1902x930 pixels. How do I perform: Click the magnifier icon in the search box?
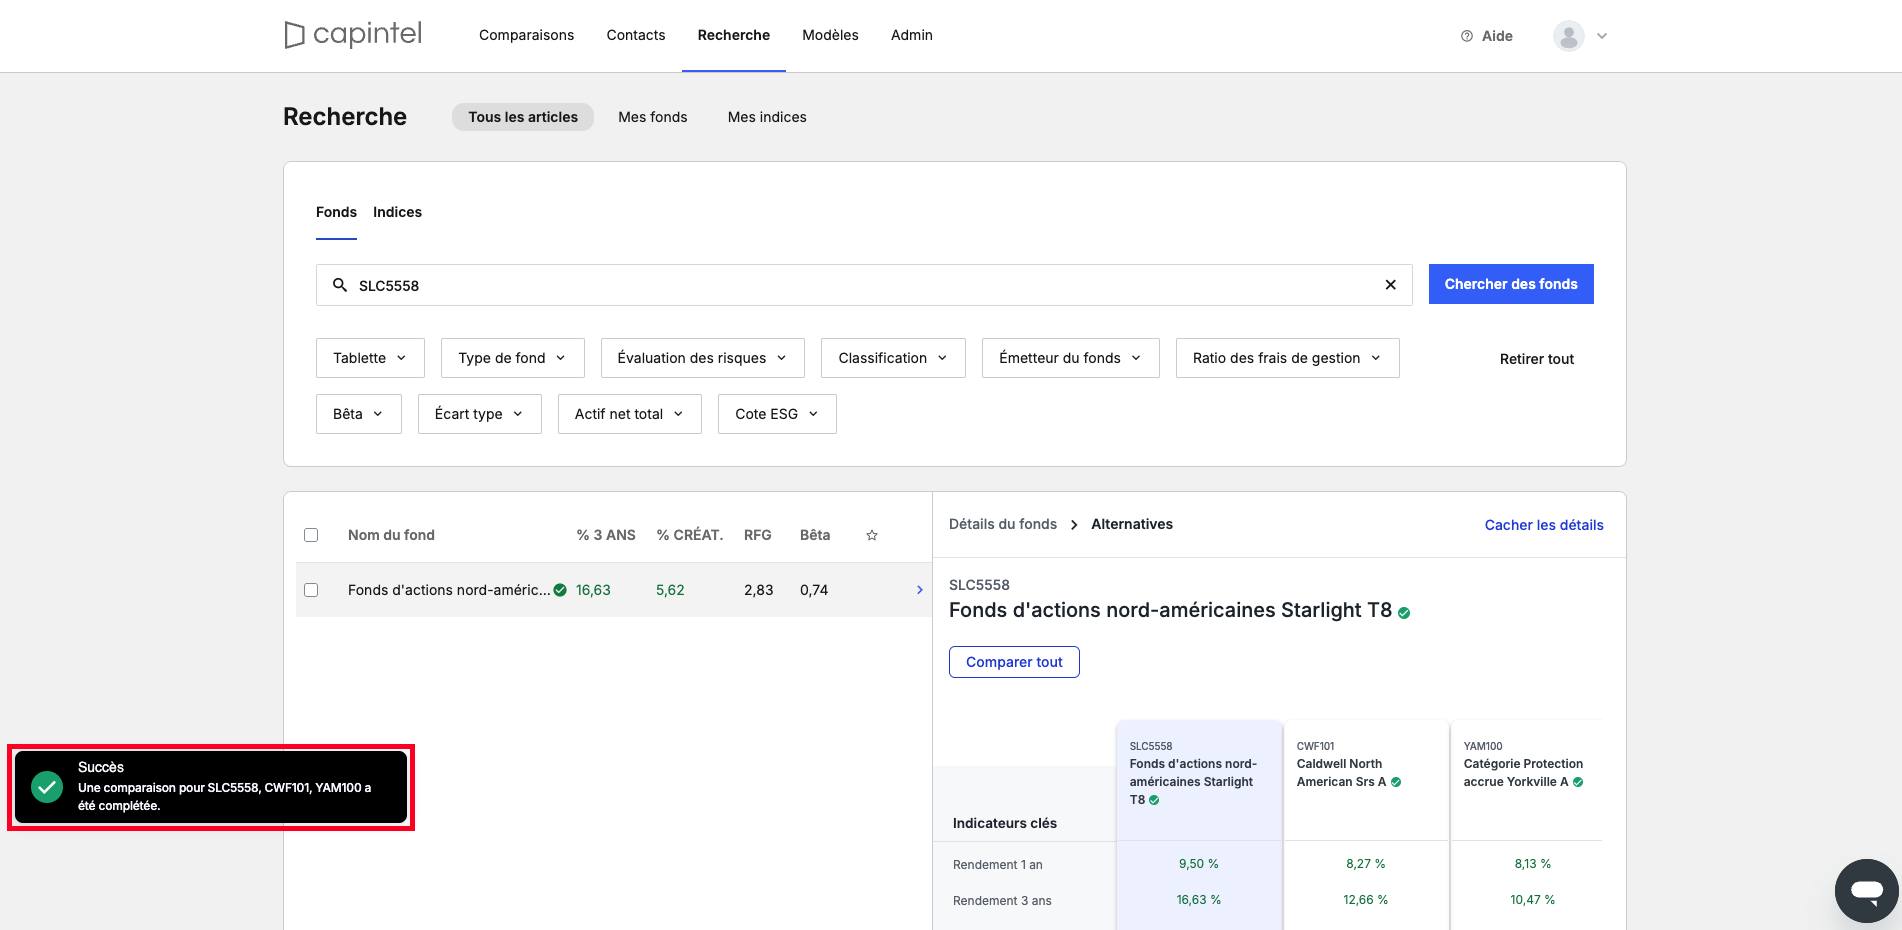pyautogui.click(x=340, y=285)
